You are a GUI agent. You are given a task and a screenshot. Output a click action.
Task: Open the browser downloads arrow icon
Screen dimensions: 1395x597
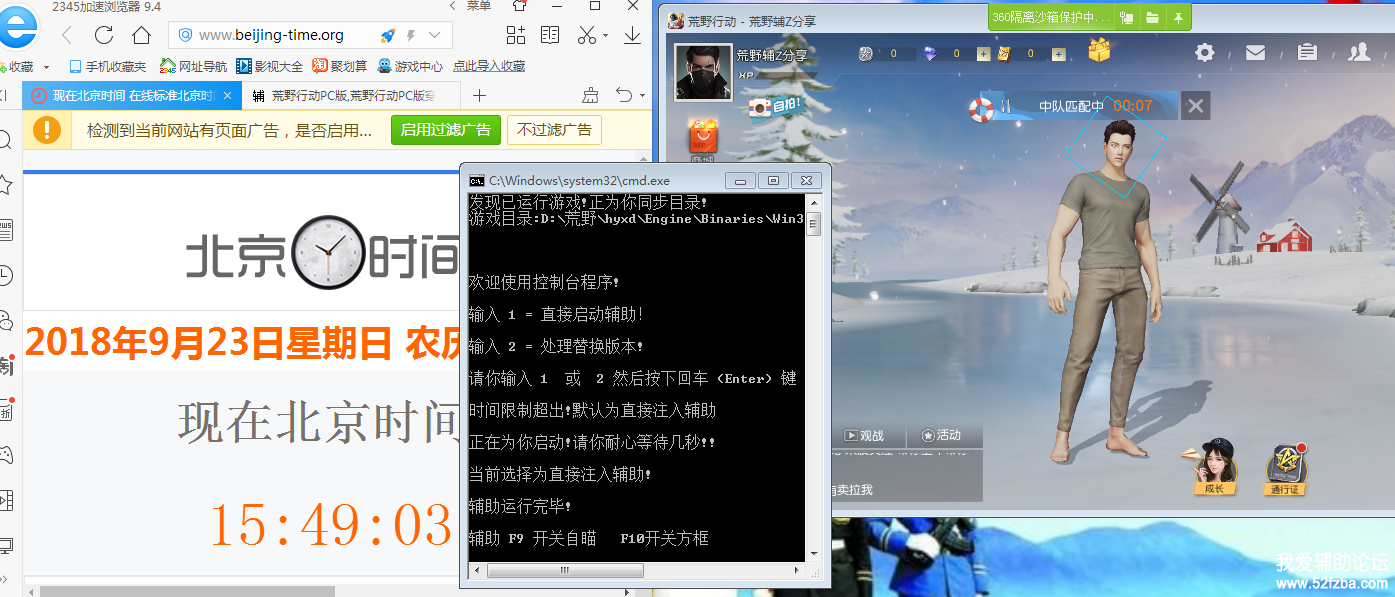click(x=633, y=35)
